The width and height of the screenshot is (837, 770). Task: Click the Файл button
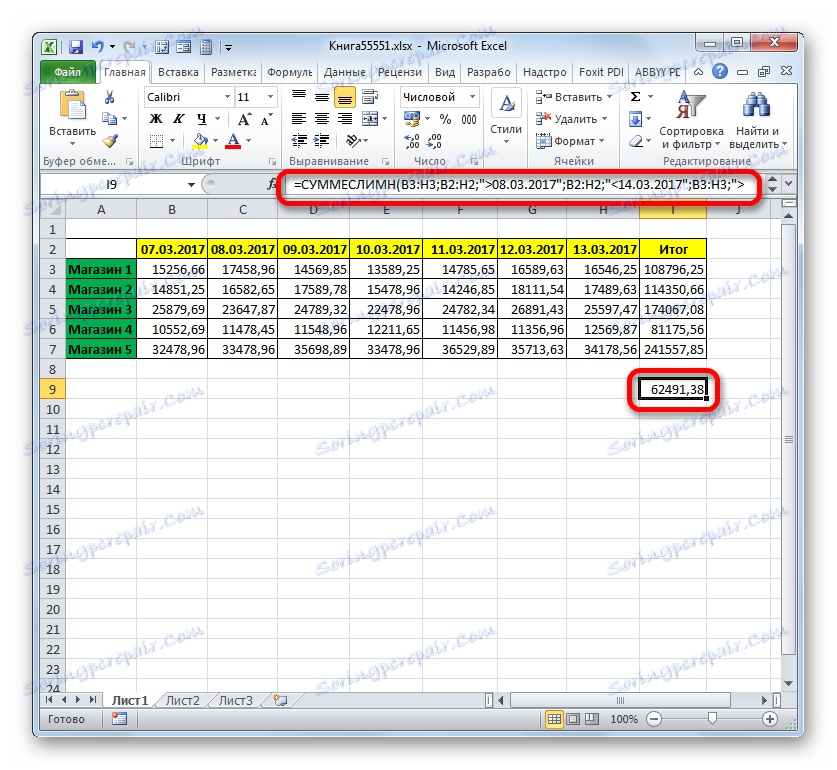pyautogui.click(x=68, y=72)
